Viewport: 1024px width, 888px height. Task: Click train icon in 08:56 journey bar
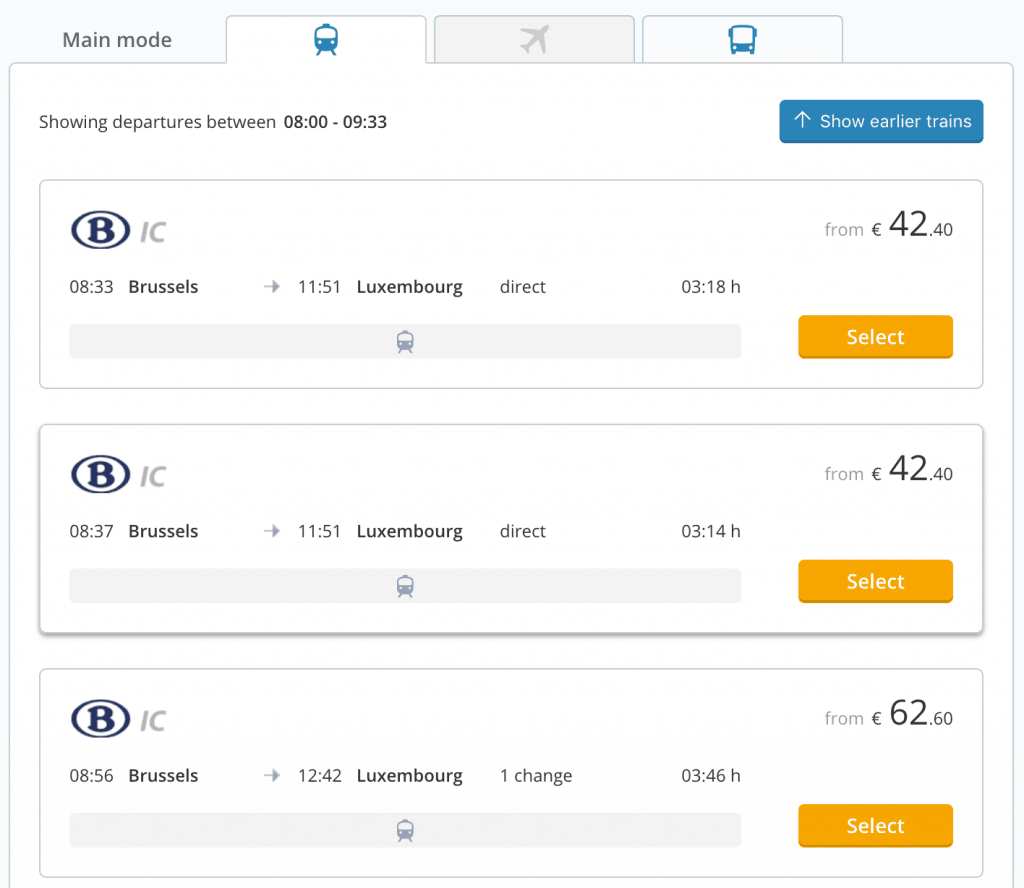point(405,830)
